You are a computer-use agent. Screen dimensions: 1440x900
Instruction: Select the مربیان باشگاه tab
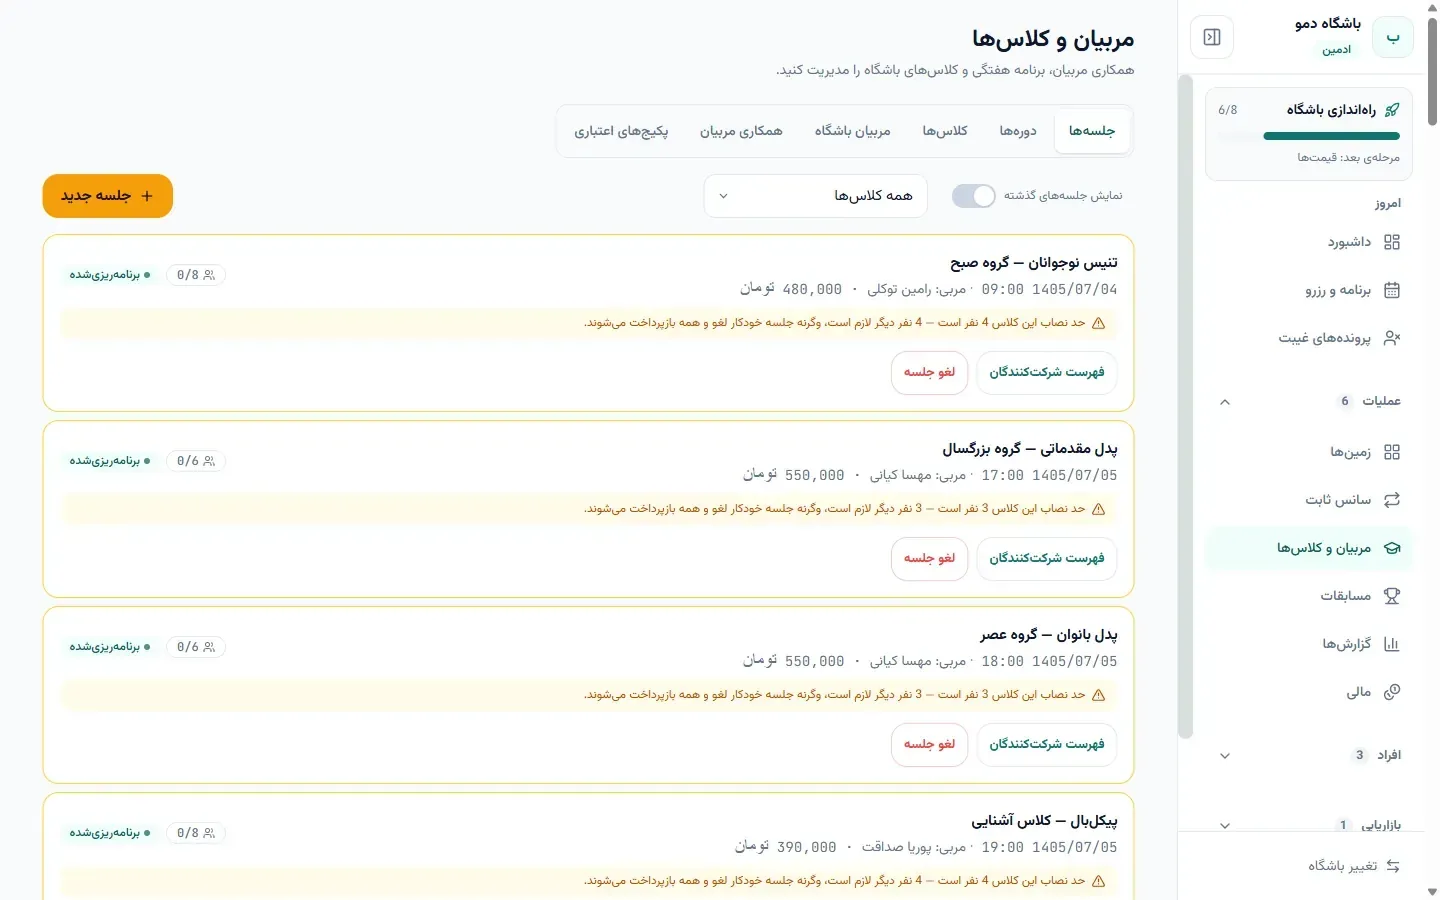852,131
